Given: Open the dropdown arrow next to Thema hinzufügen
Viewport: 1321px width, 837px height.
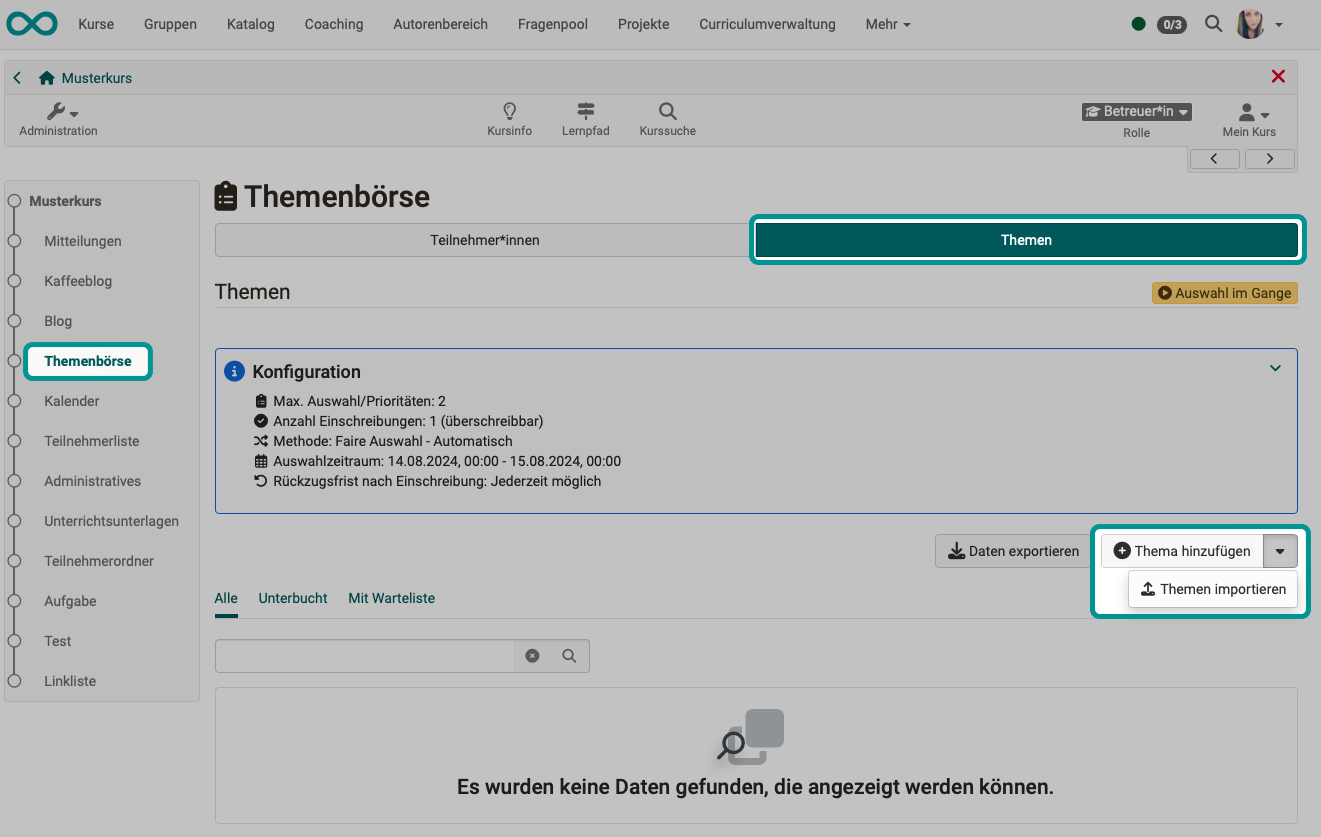Looking at the screenshot, I should point(1281,550).
